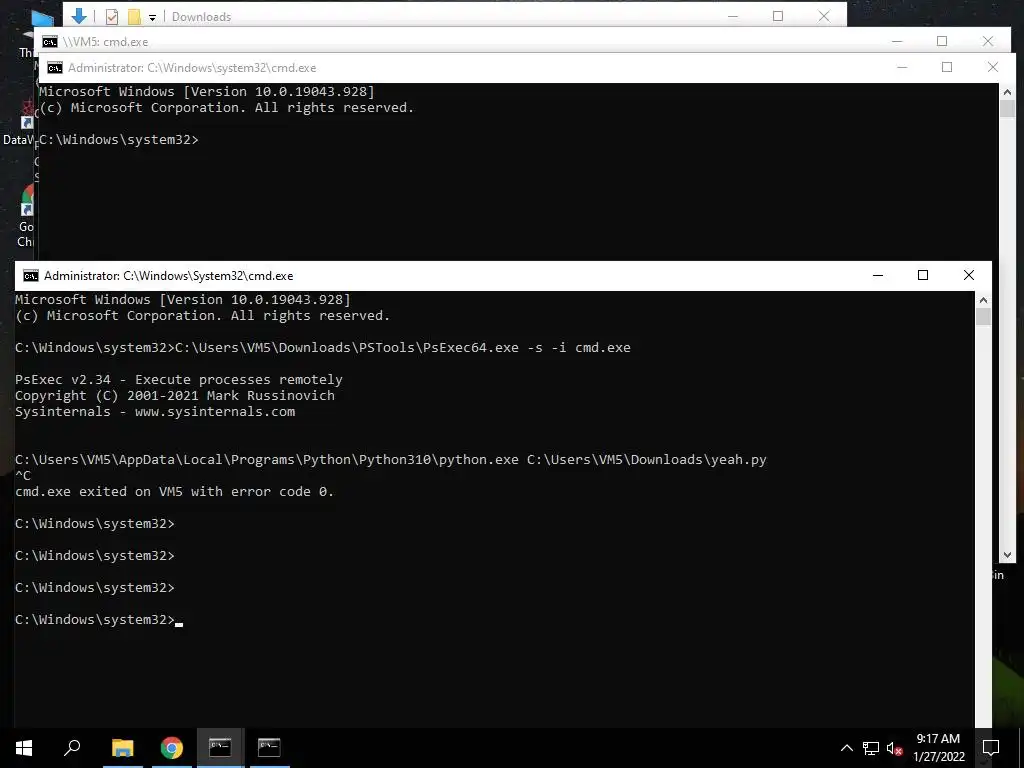Click 'Copyright (C) 2001-2021 Mark Russinovich' line

[x=175, y=396]
